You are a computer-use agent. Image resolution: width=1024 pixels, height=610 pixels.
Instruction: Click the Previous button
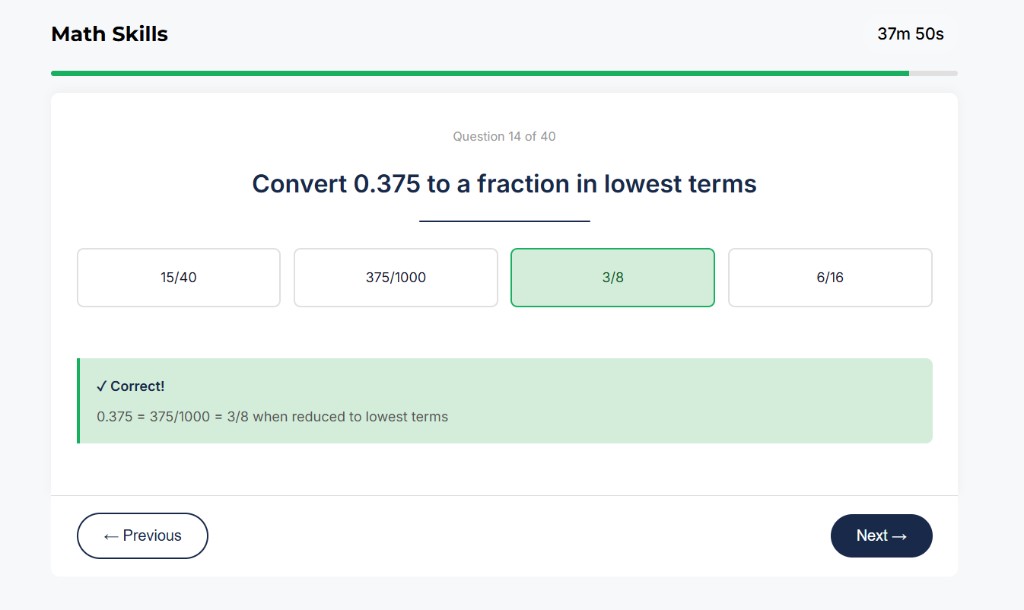coord(142,535)
